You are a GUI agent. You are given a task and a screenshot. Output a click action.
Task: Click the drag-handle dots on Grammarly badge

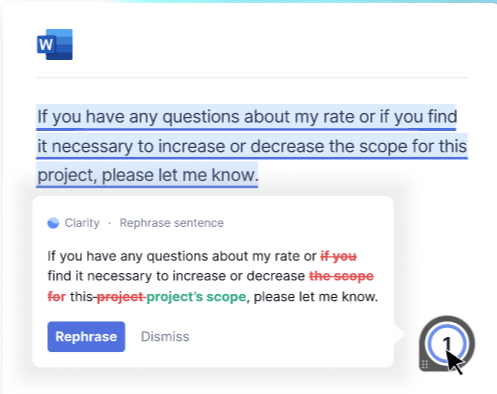(x=425, y=364)
